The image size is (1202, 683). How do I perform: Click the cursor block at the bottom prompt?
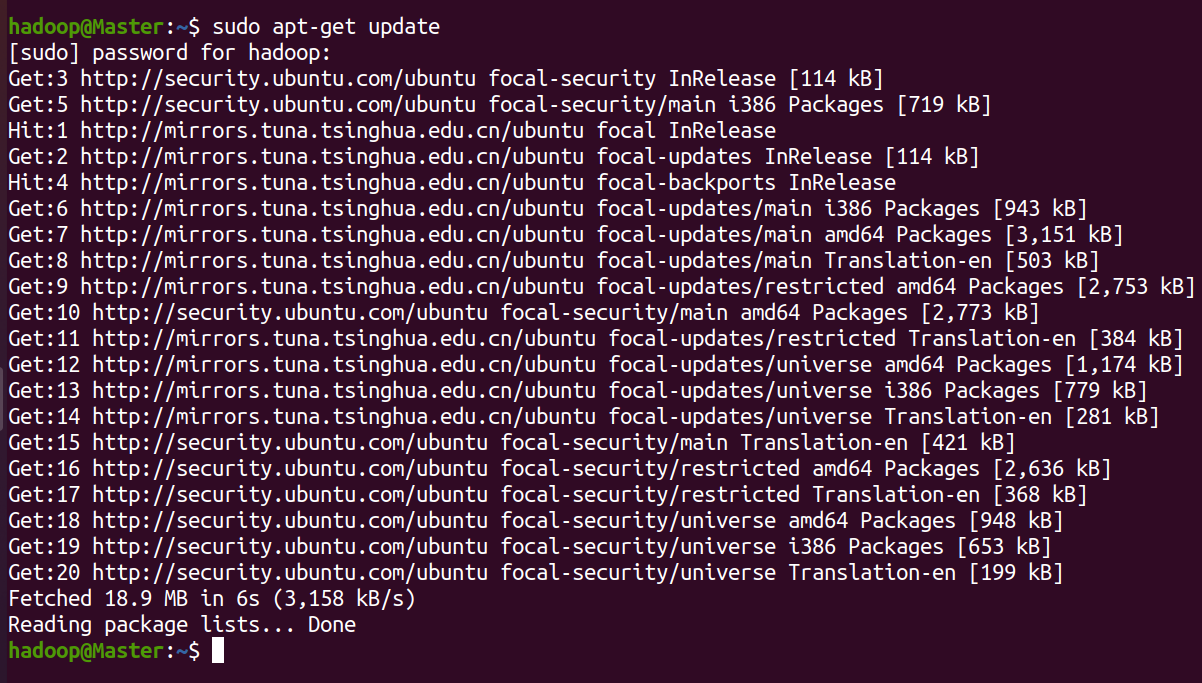click(218, 651)
